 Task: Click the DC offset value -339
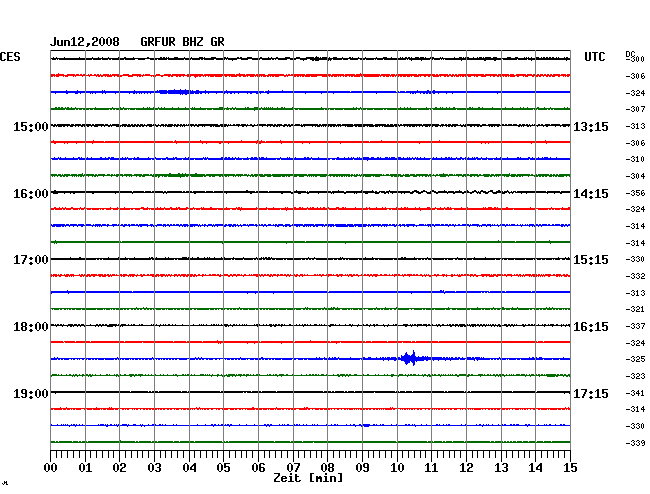click(x=635, y=443)
